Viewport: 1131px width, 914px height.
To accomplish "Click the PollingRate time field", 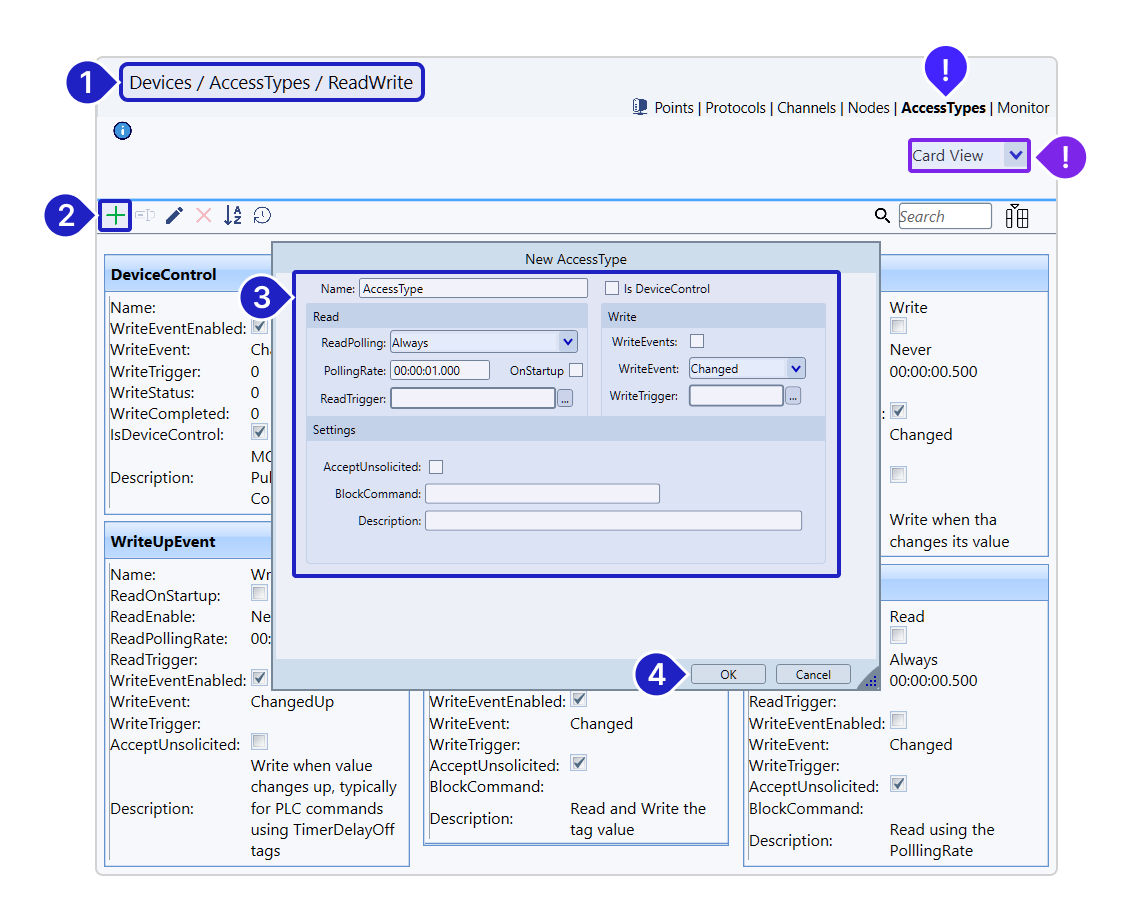I will (x=440, y=370).
